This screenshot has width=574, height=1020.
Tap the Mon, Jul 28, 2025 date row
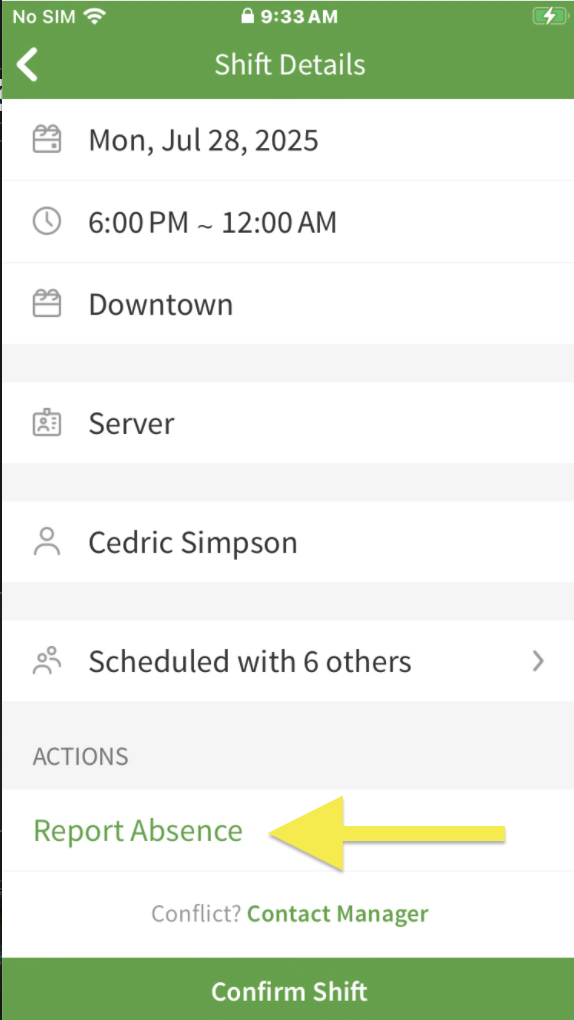pos(288,139)
